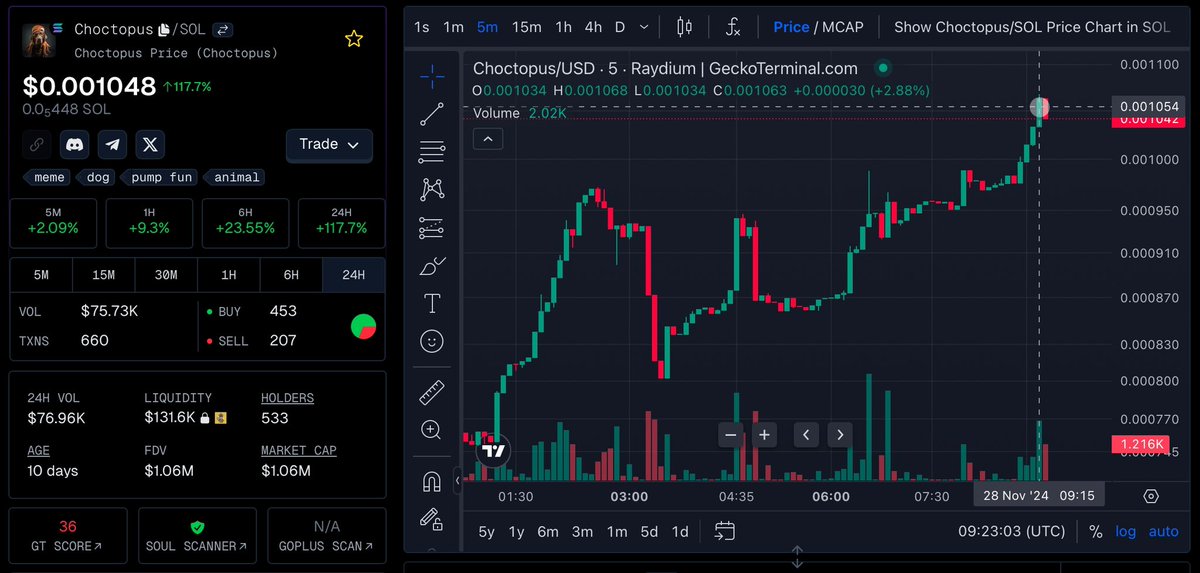This screenshot has width=1200, height=573.
Task: Open chart settings gear near time axis
Action: (x=1151, y=496)
